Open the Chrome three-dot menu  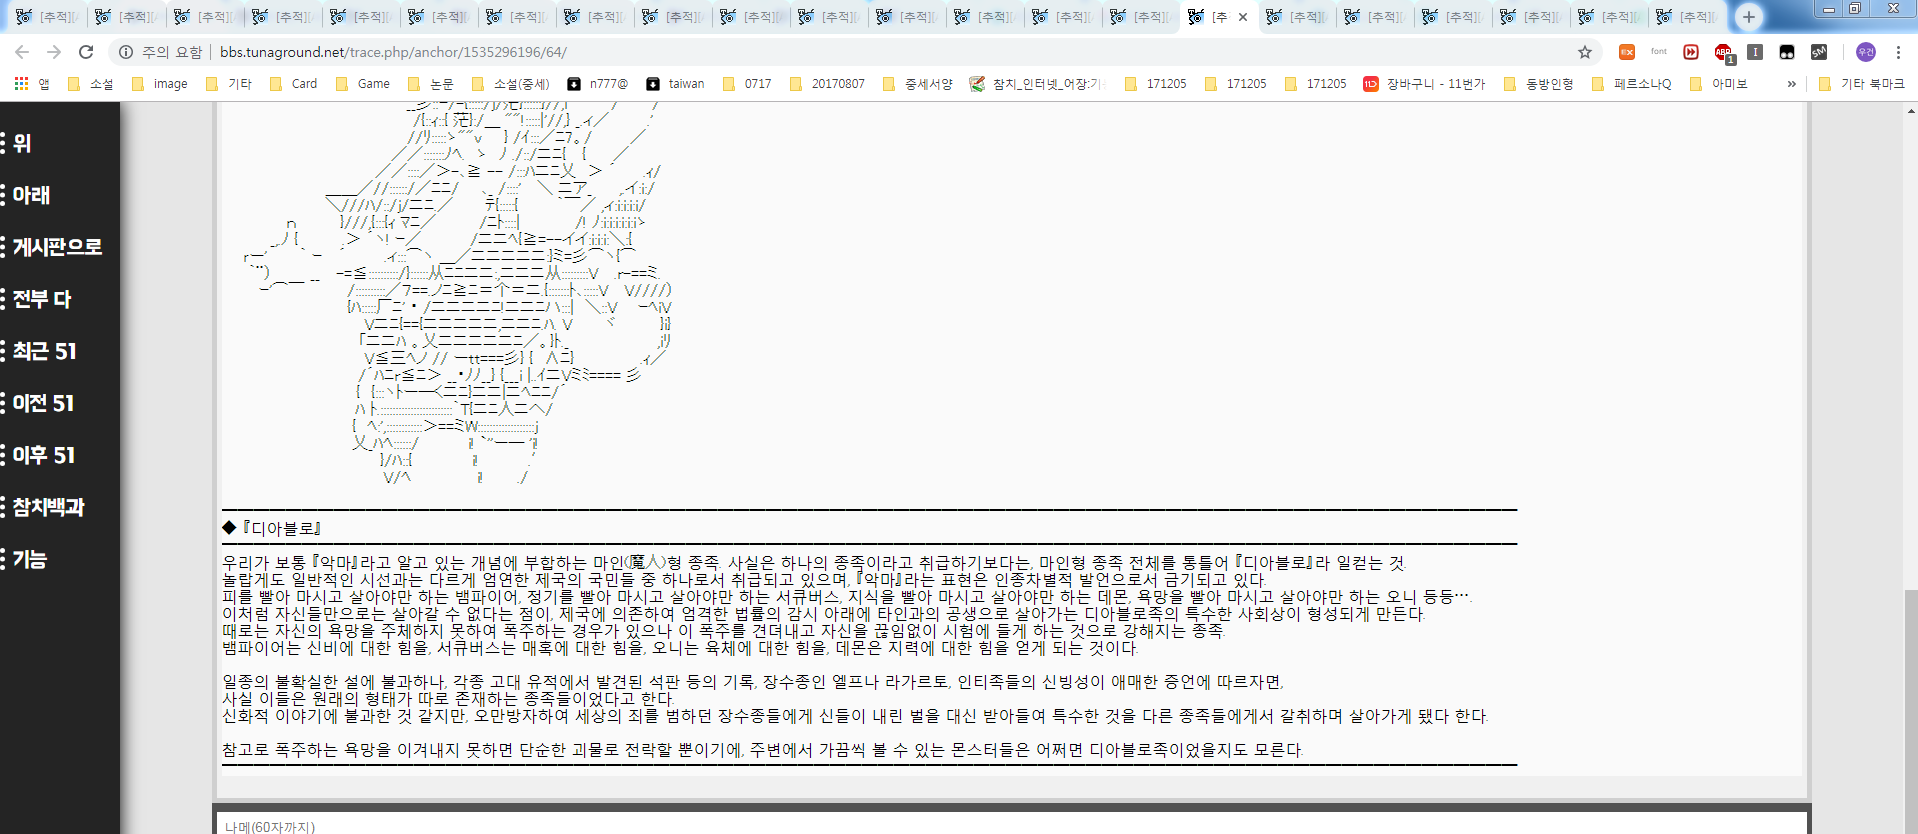pyautogui.click(x=1898, y=52)
